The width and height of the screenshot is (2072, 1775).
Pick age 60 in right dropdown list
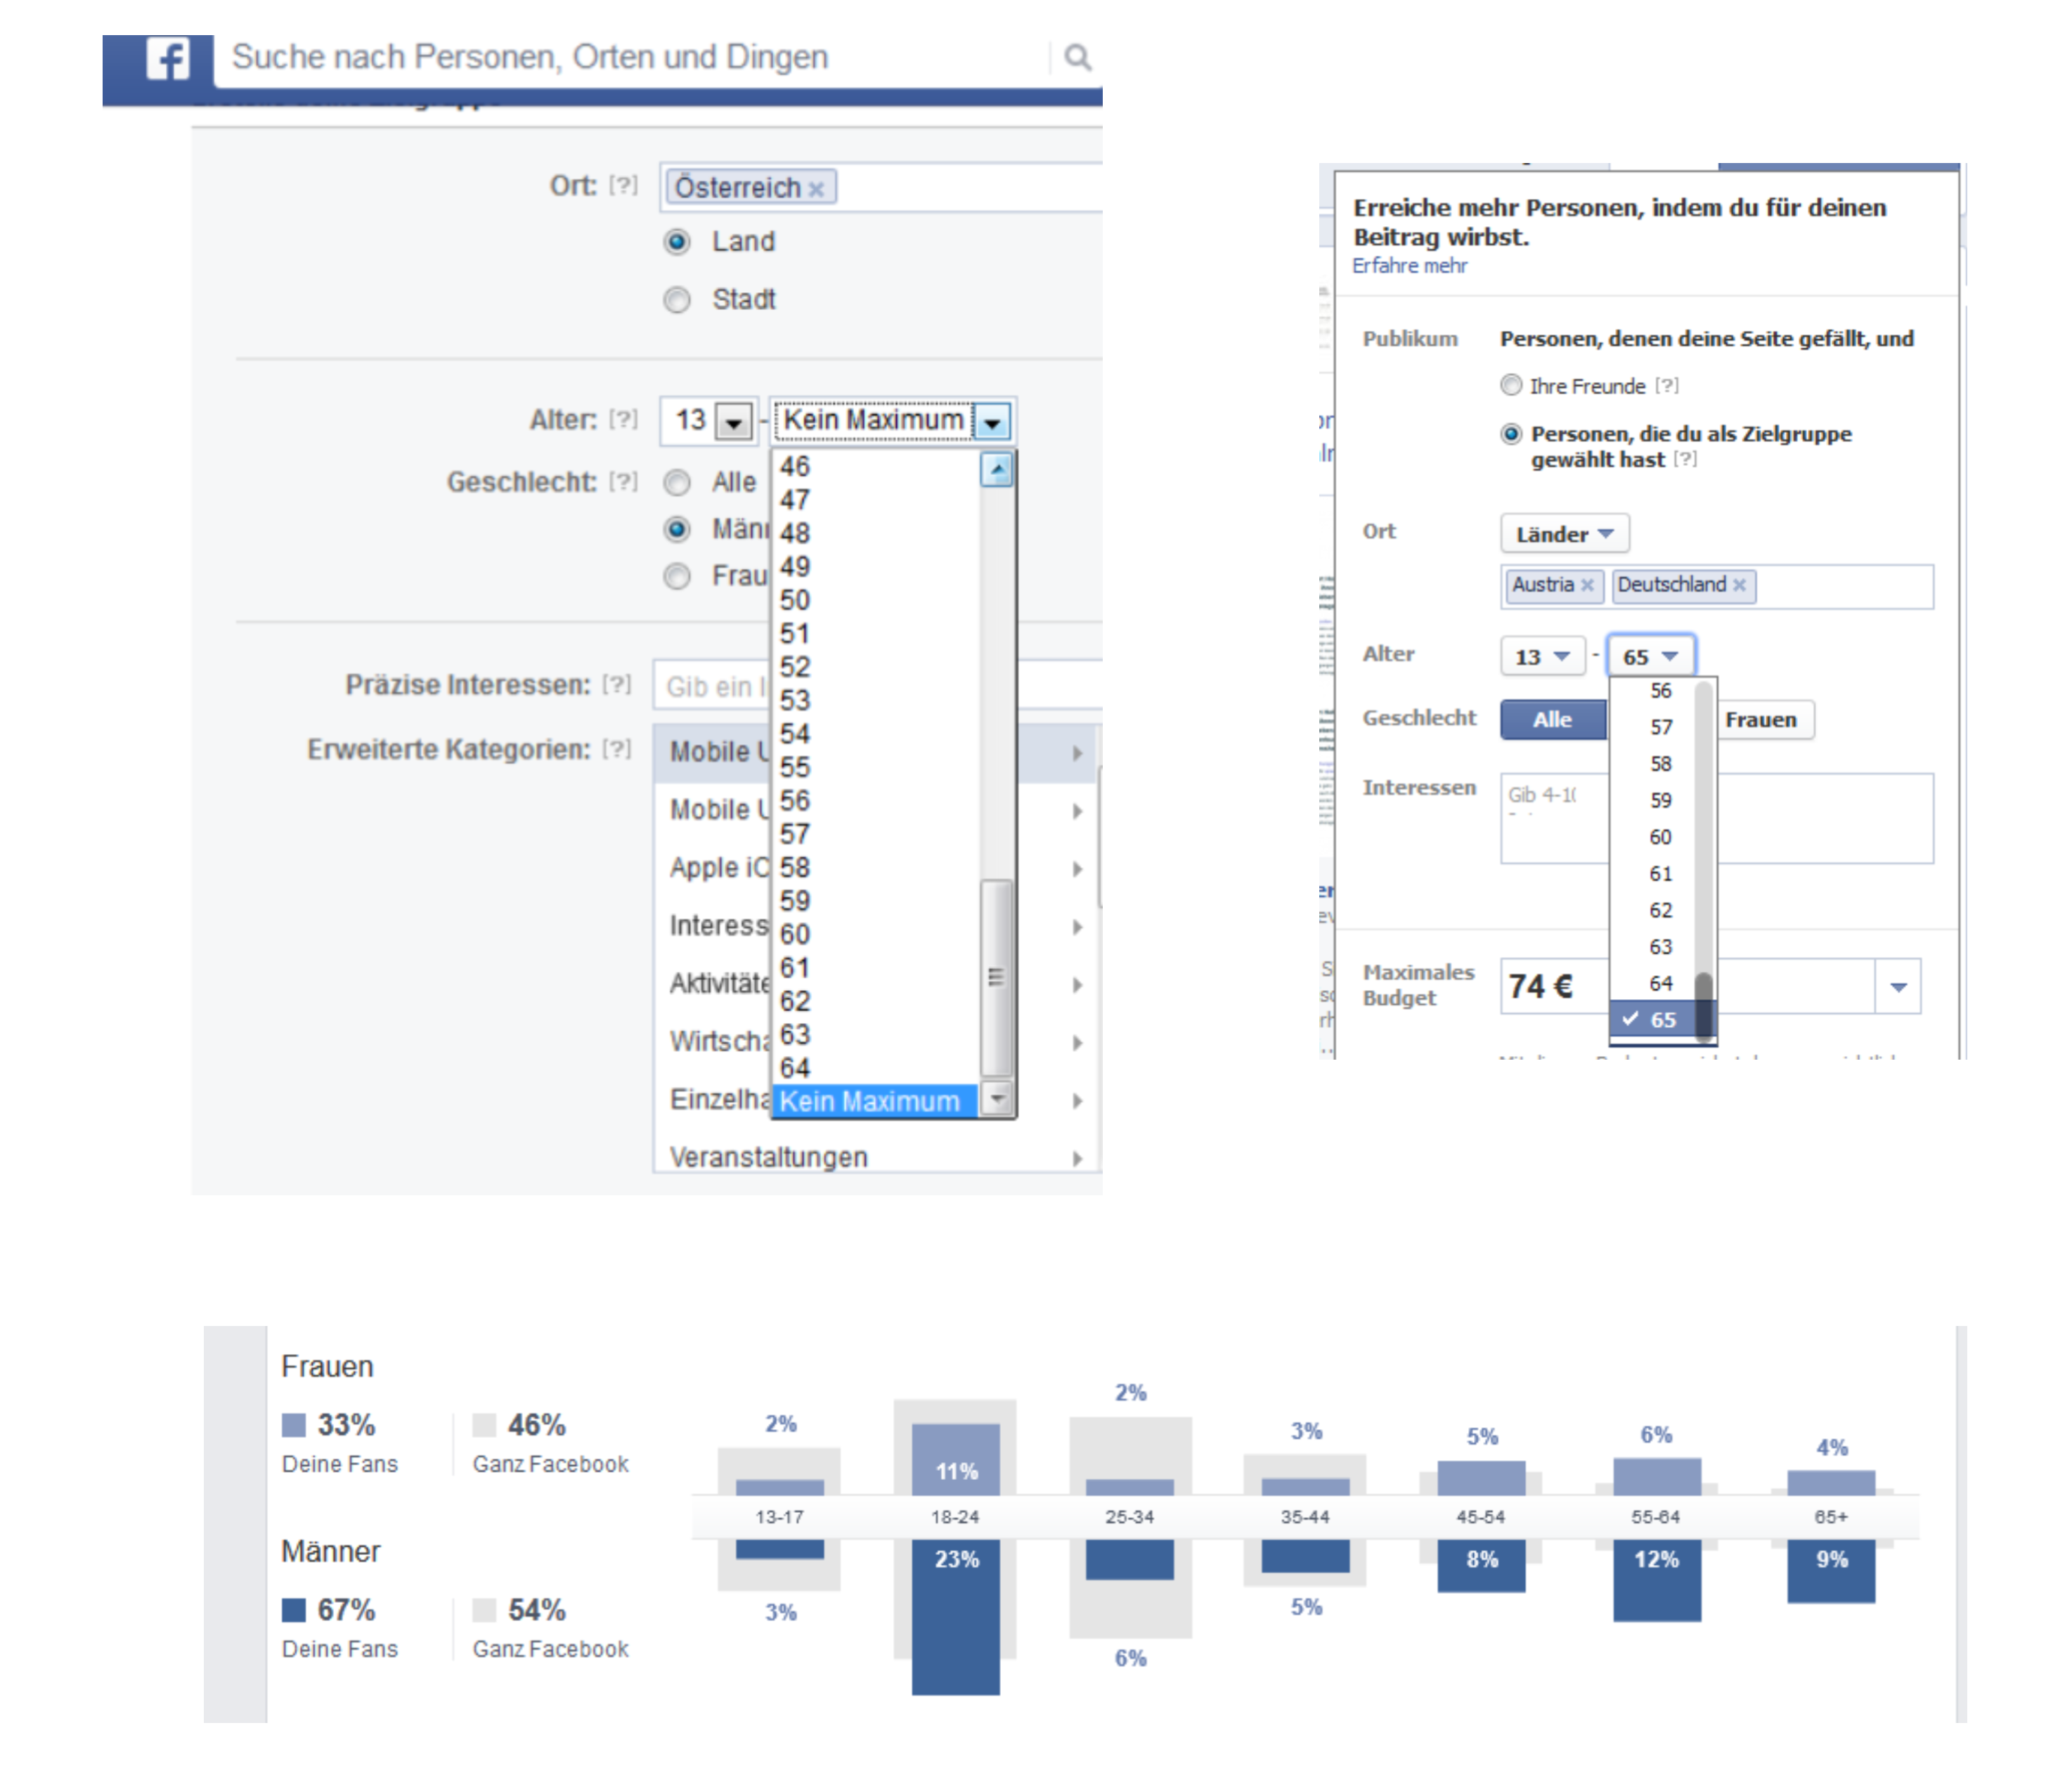pos(1660,837)
